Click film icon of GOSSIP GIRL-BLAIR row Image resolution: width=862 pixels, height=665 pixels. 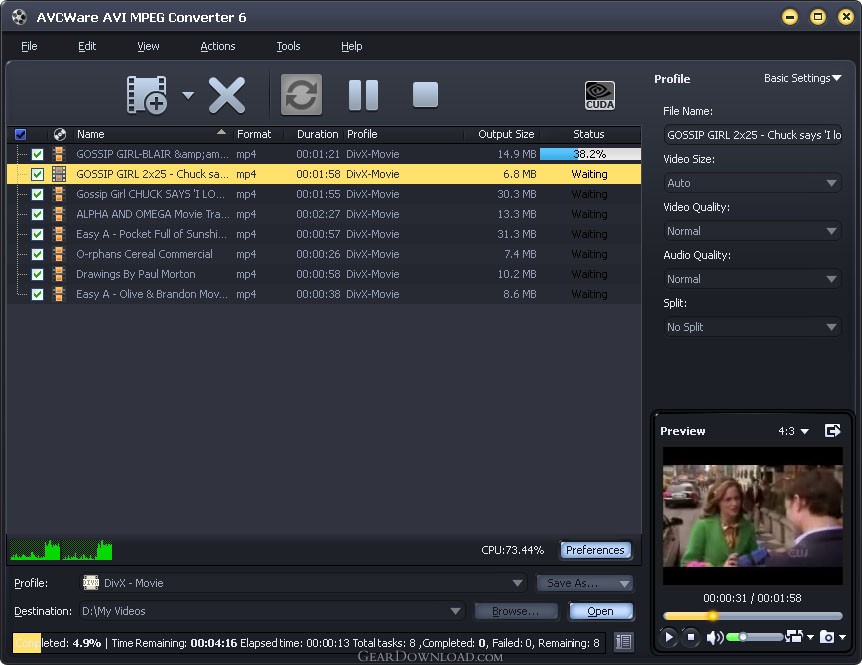coord(59,154)
